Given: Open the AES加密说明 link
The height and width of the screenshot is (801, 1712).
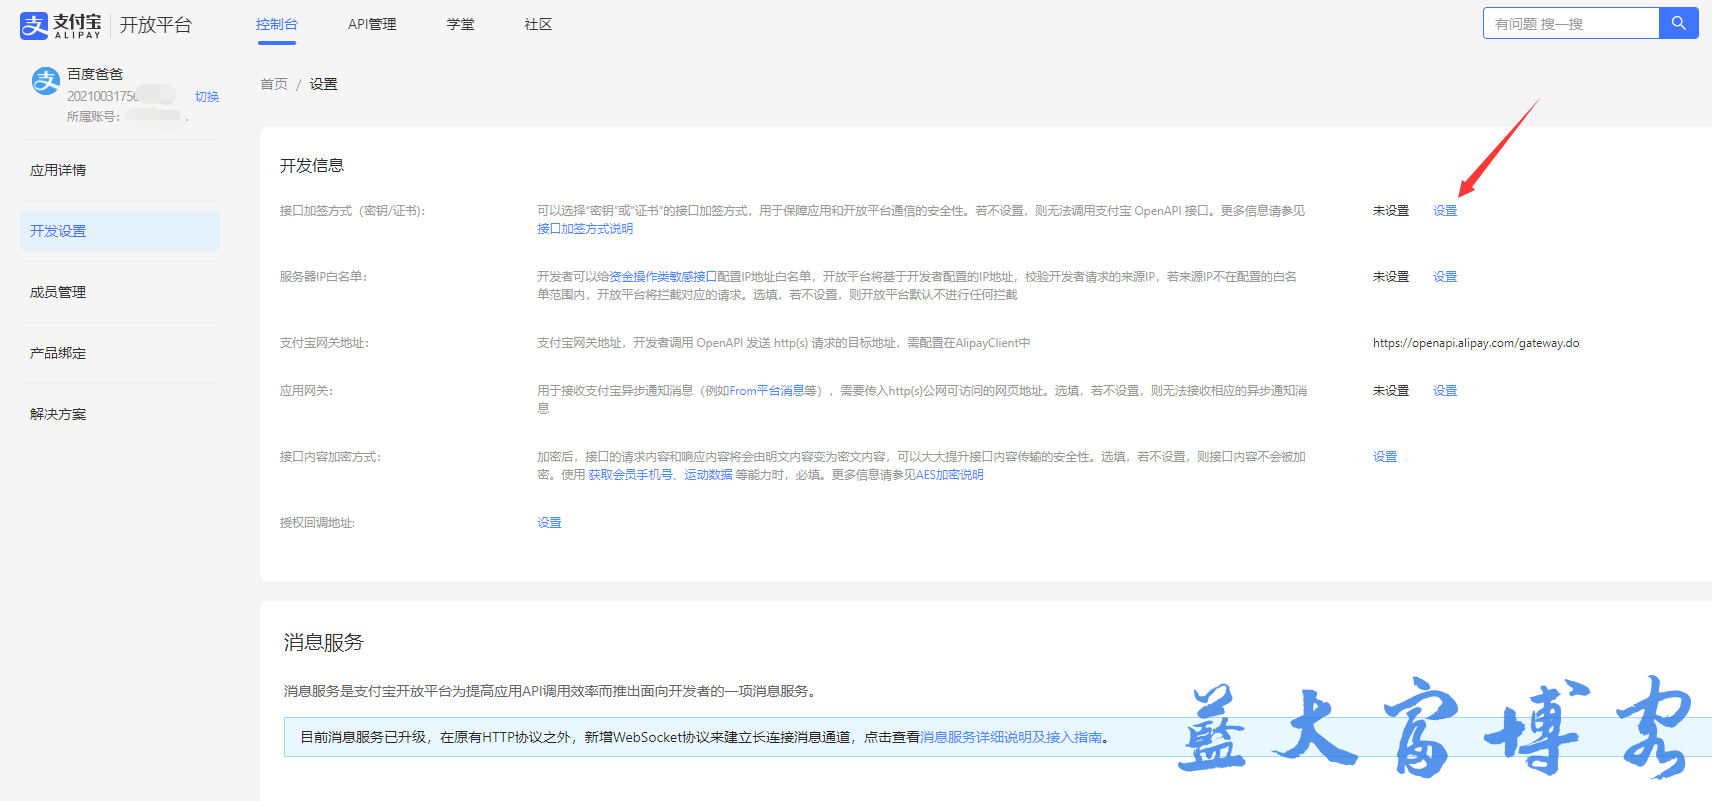Looking at the screenshot, I should coord(950,475).
